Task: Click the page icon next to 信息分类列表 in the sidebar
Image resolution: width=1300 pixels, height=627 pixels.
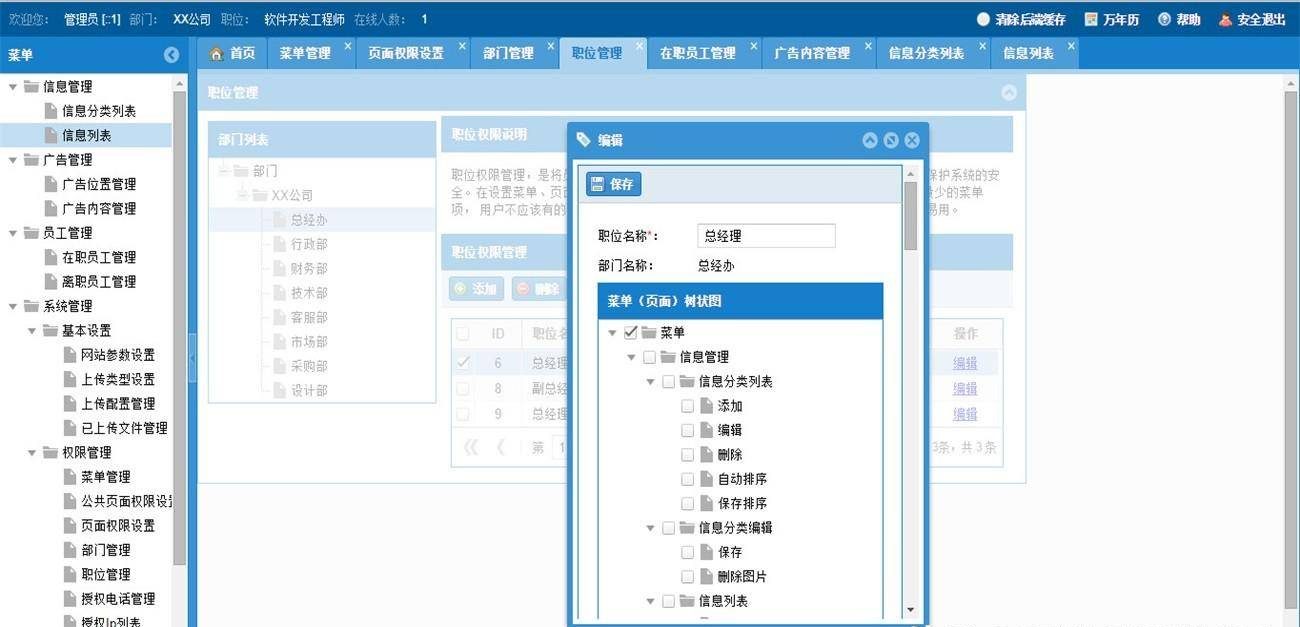Action: coord(51,111)
